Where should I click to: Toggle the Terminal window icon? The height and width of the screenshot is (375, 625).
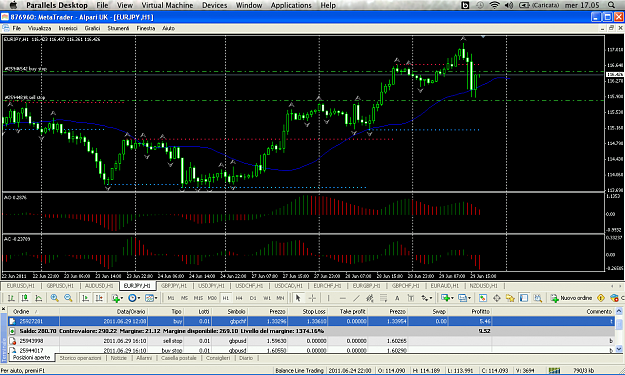pyautogui.click(x=524, y=298)
